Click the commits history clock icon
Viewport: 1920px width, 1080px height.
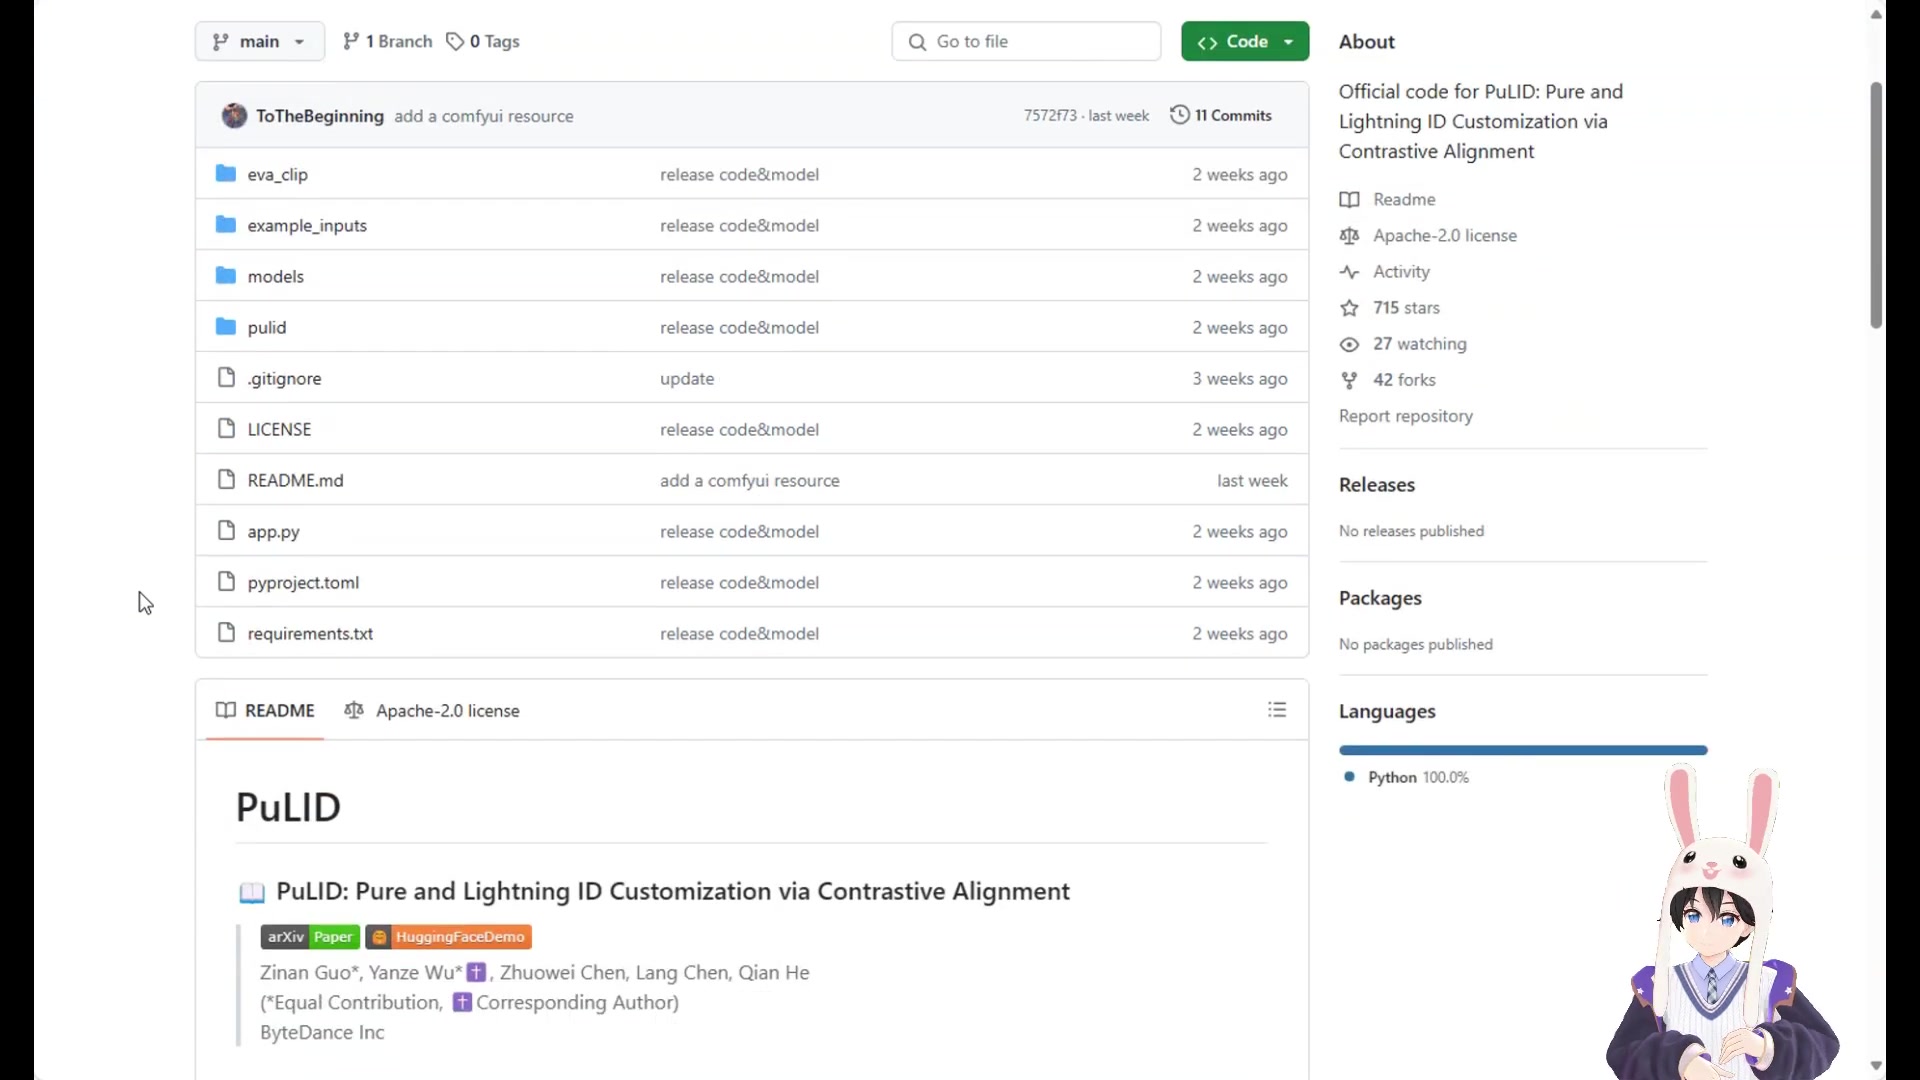1180,115
